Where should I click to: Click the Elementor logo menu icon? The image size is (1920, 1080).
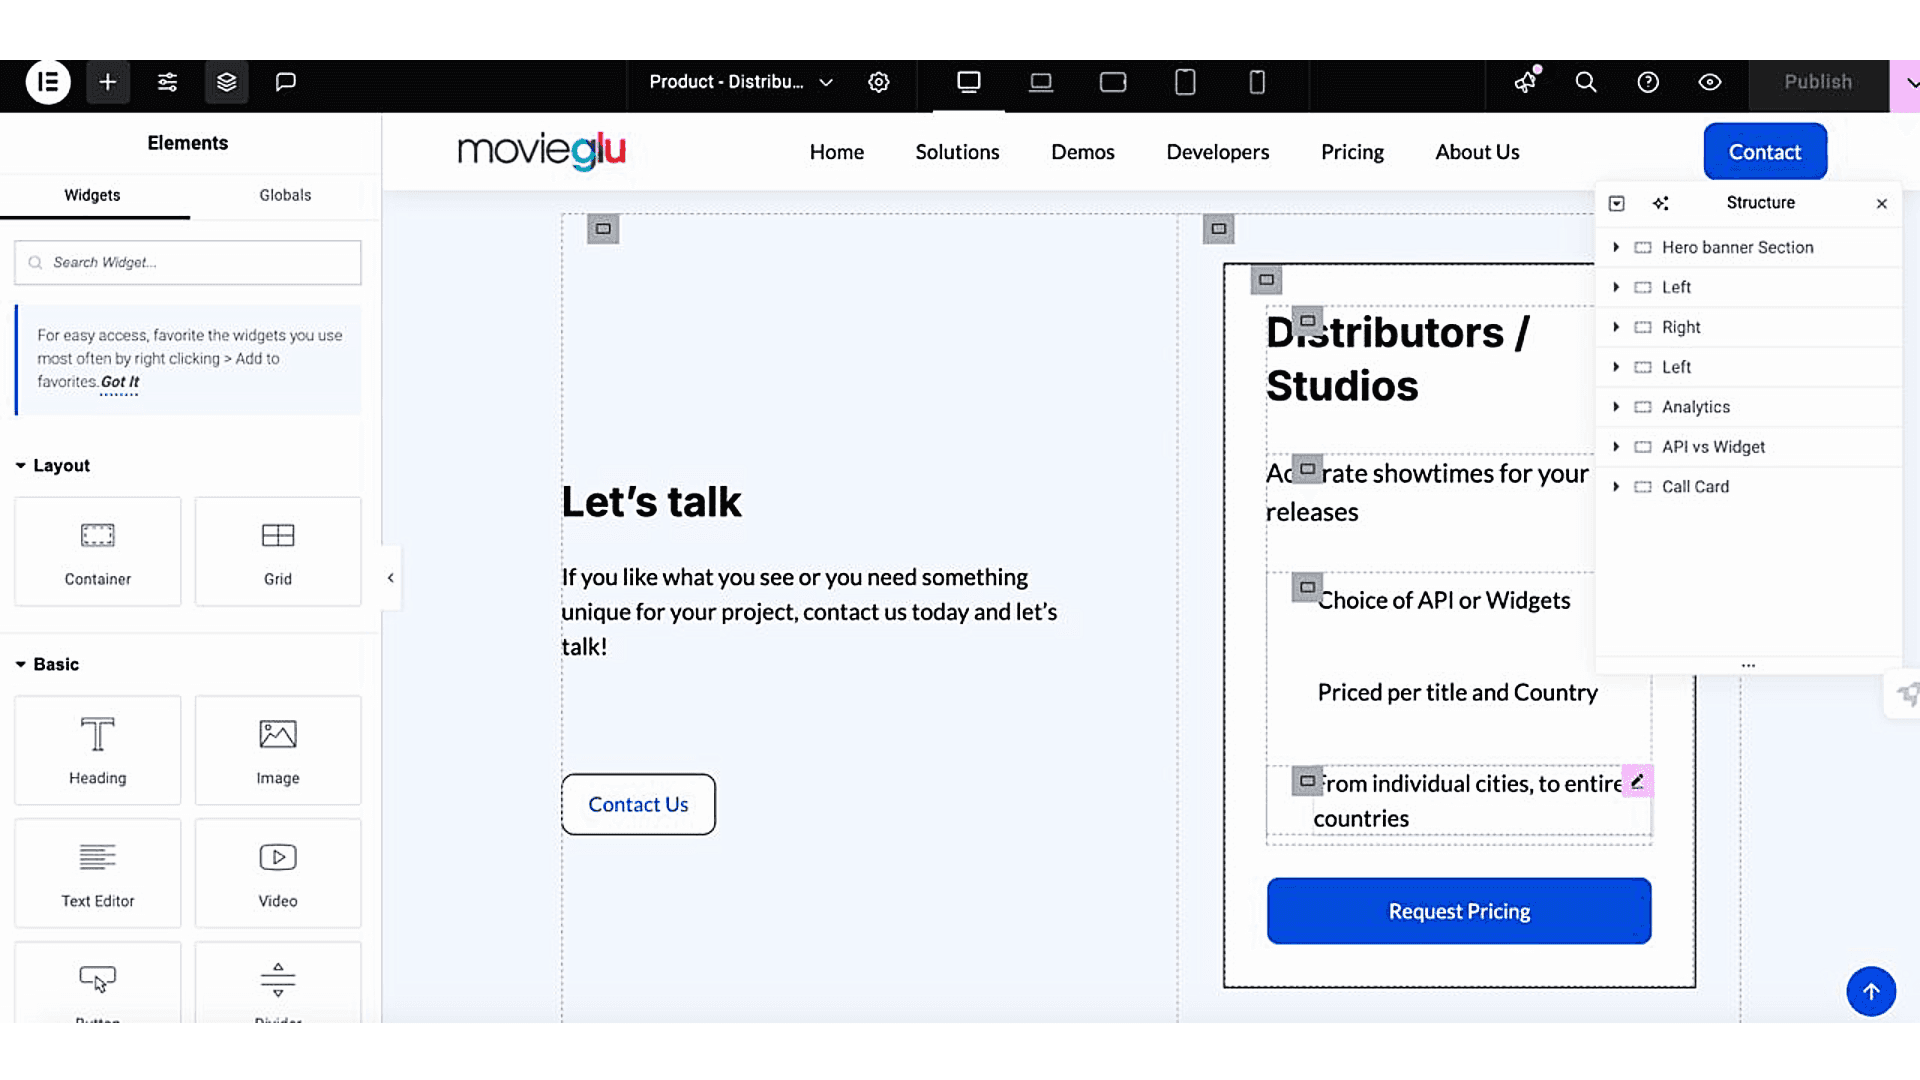47,82
